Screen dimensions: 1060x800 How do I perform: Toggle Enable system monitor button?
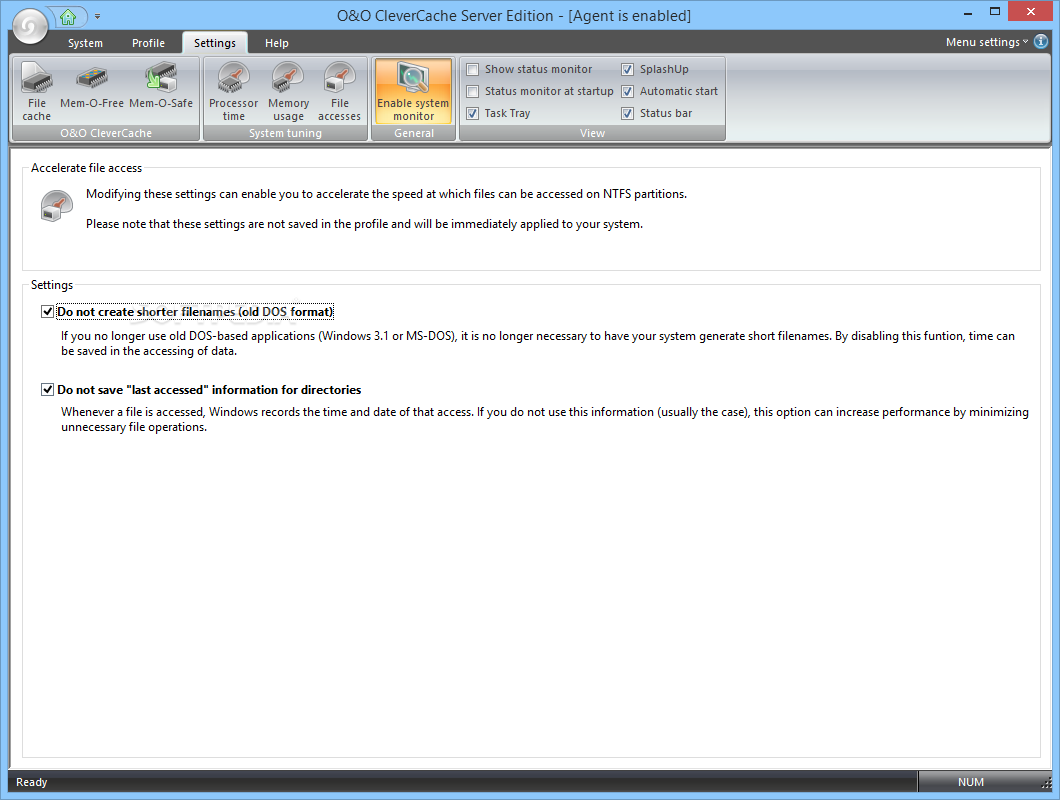413,91
